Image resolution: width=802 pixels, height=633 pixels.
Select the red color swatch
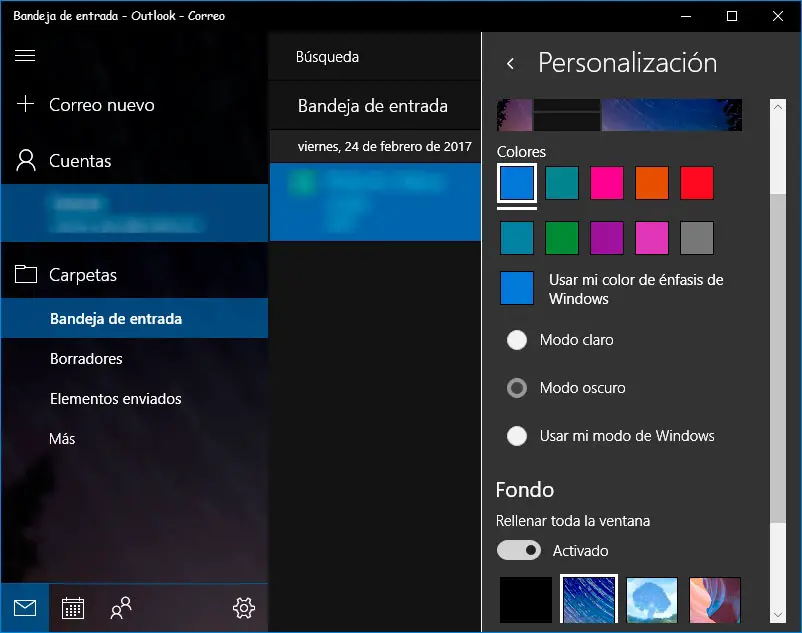click(x=697, y=183)
